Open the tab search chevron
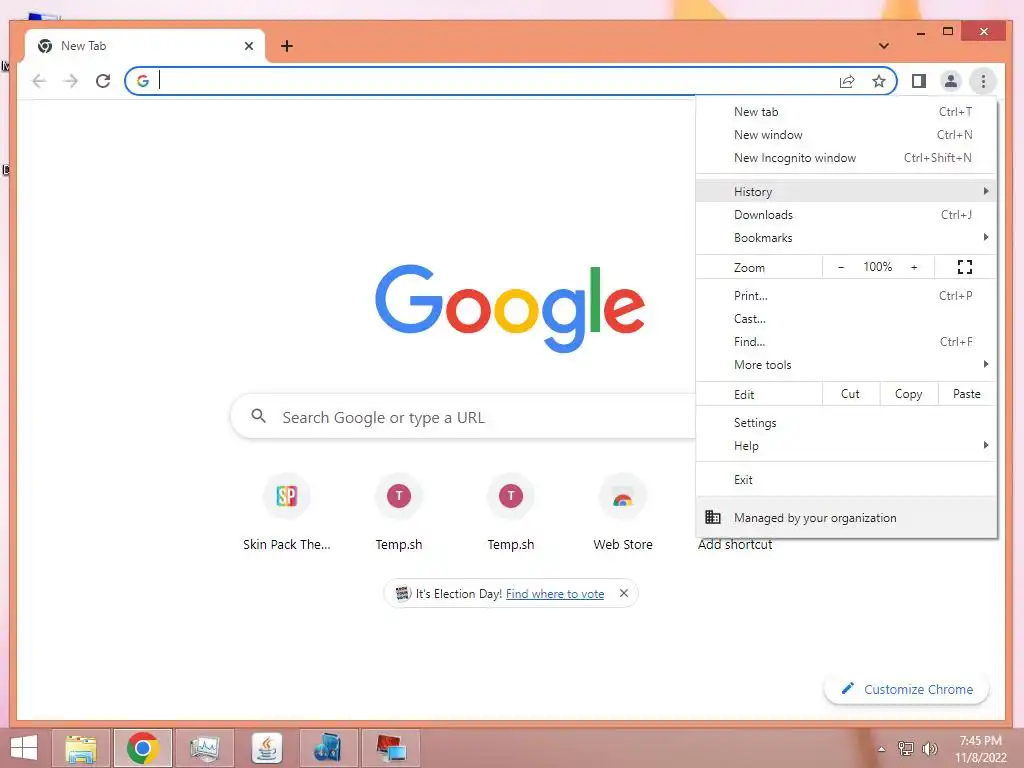This screenshot has height=768, width=1024. pyautogui.click(x=884, y=46)
